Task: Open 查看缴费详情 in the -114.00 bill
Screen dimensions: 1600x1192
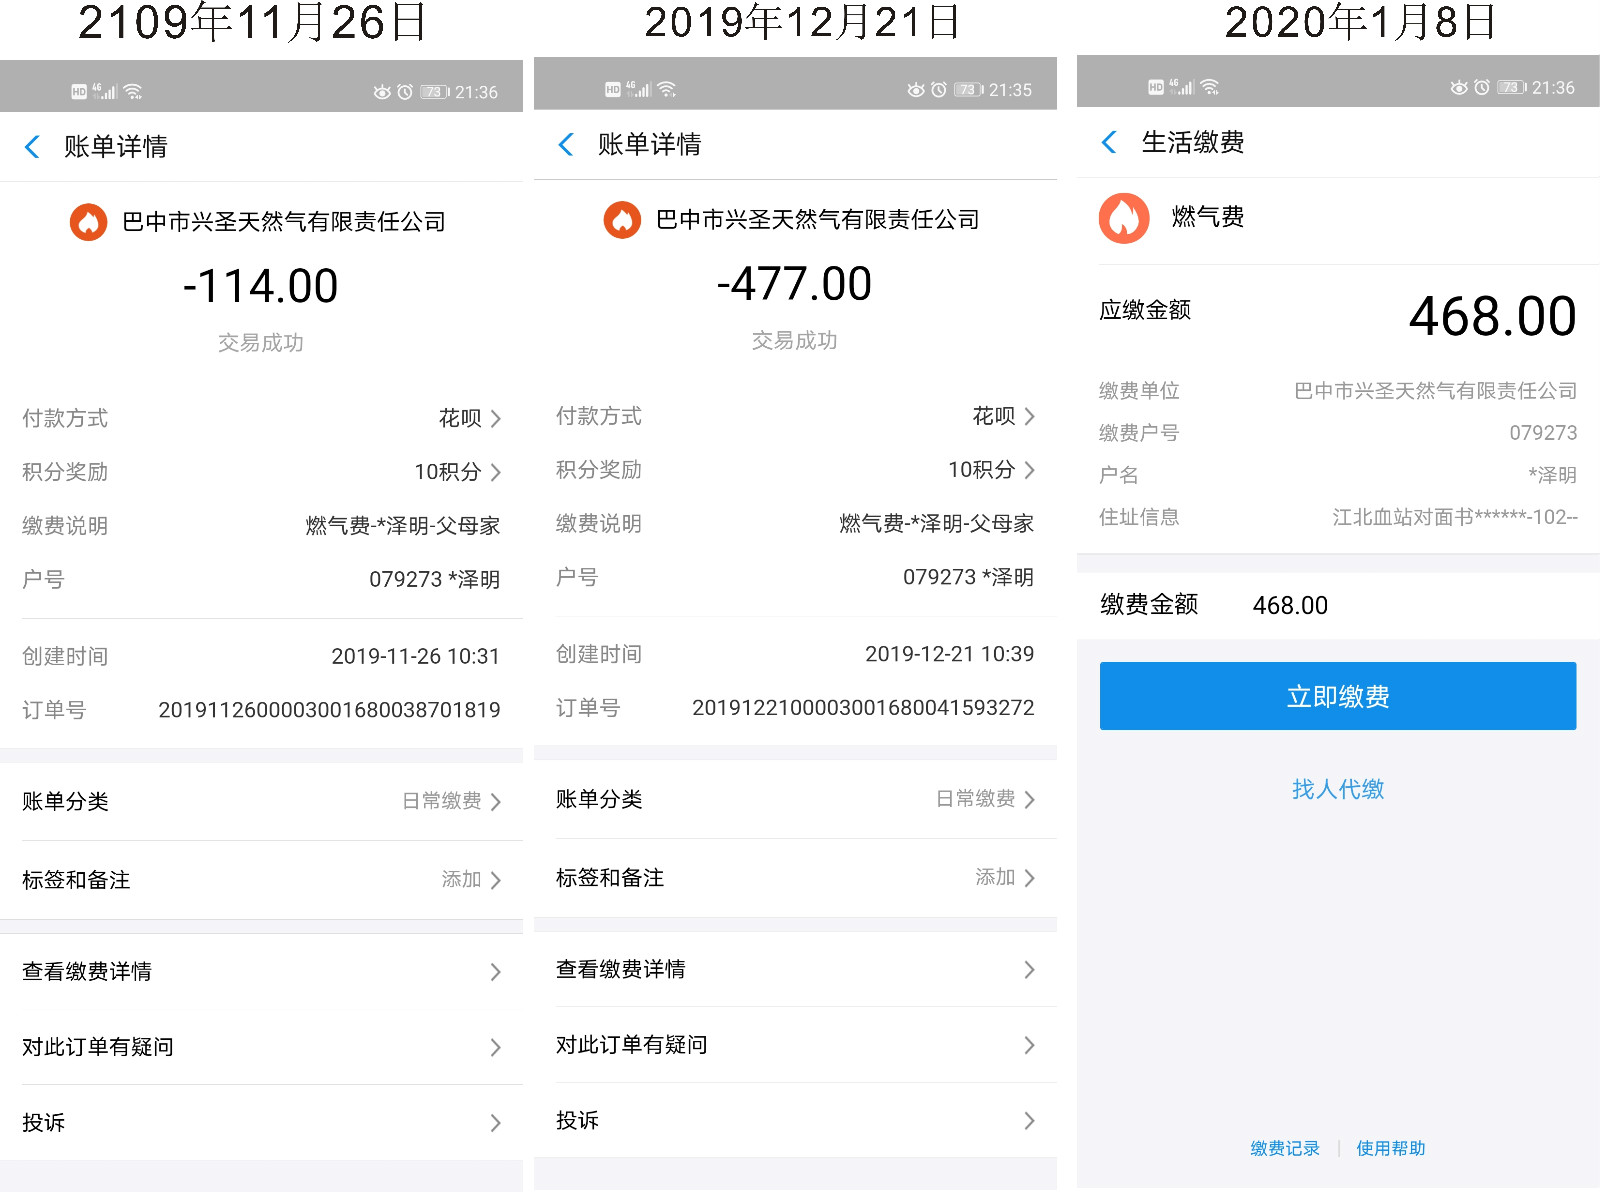Action: (x=261, y=971)
